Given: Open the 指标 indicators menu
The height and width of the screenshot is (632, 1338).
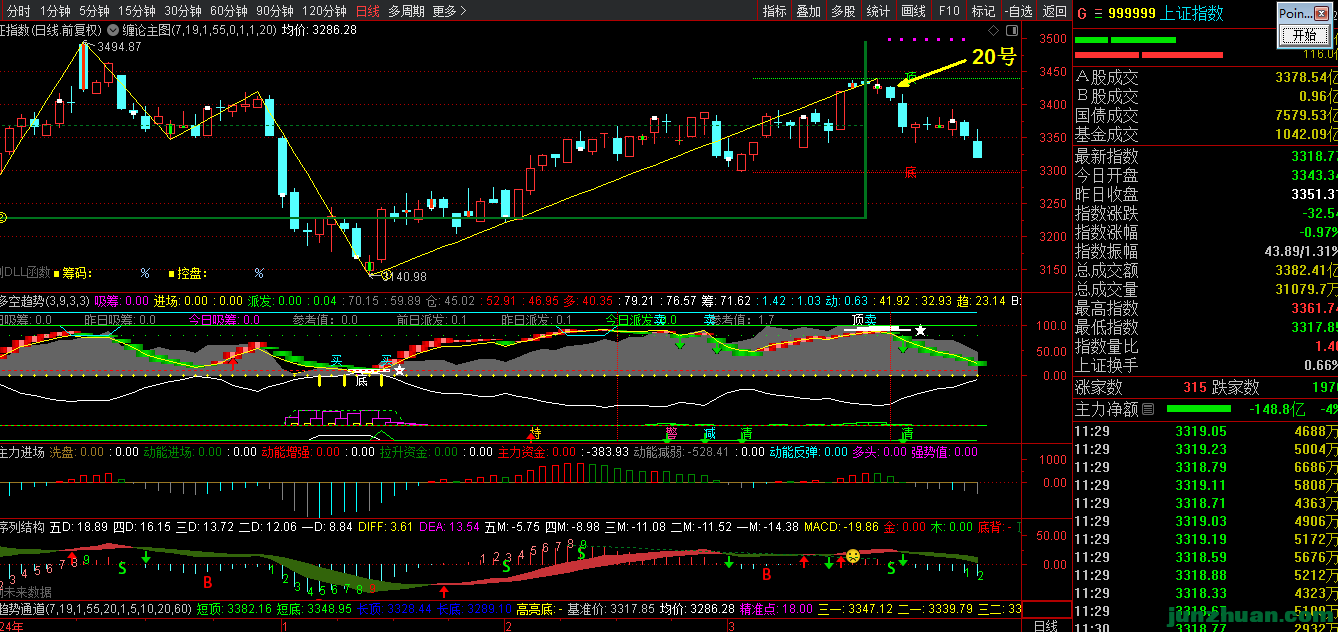Looking at the screenshot, I should [x=775, y=11].
